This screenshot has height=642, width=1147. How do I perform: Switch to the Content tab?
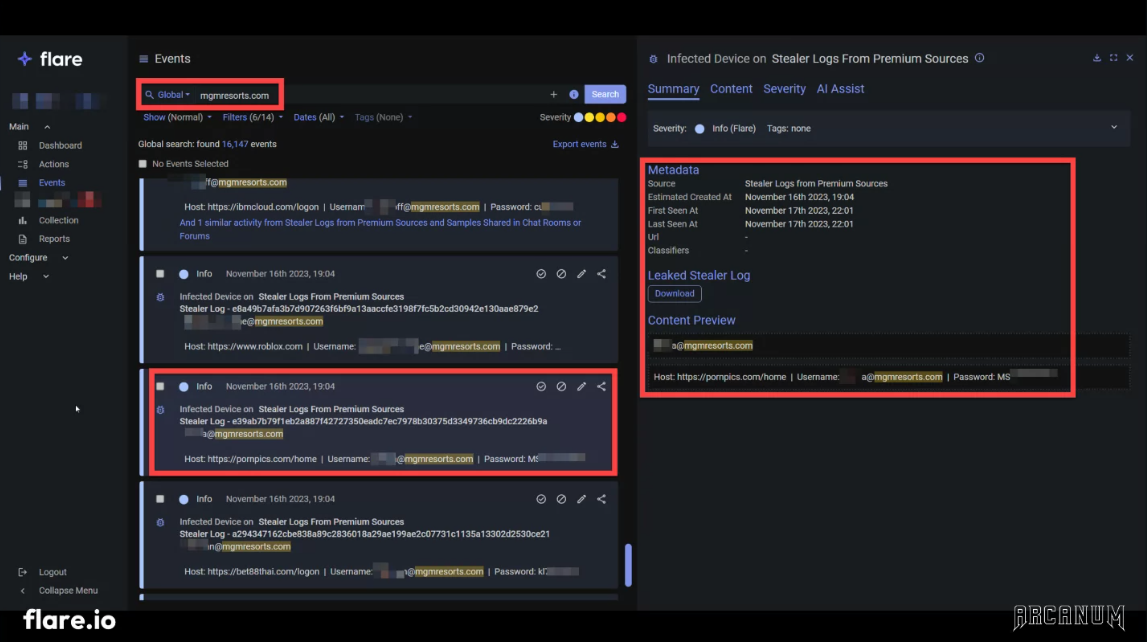[x=731, y=89]
